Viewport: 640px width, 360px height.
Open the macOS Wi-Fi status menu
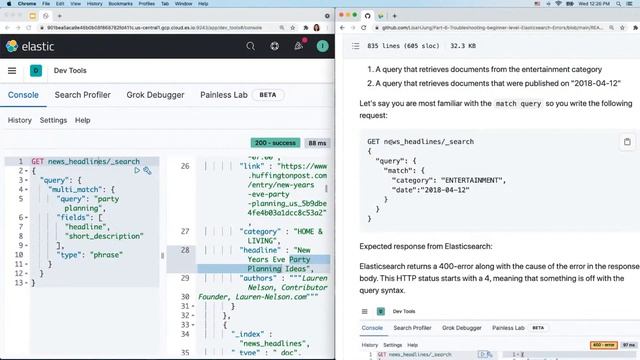tap(558, 4)
